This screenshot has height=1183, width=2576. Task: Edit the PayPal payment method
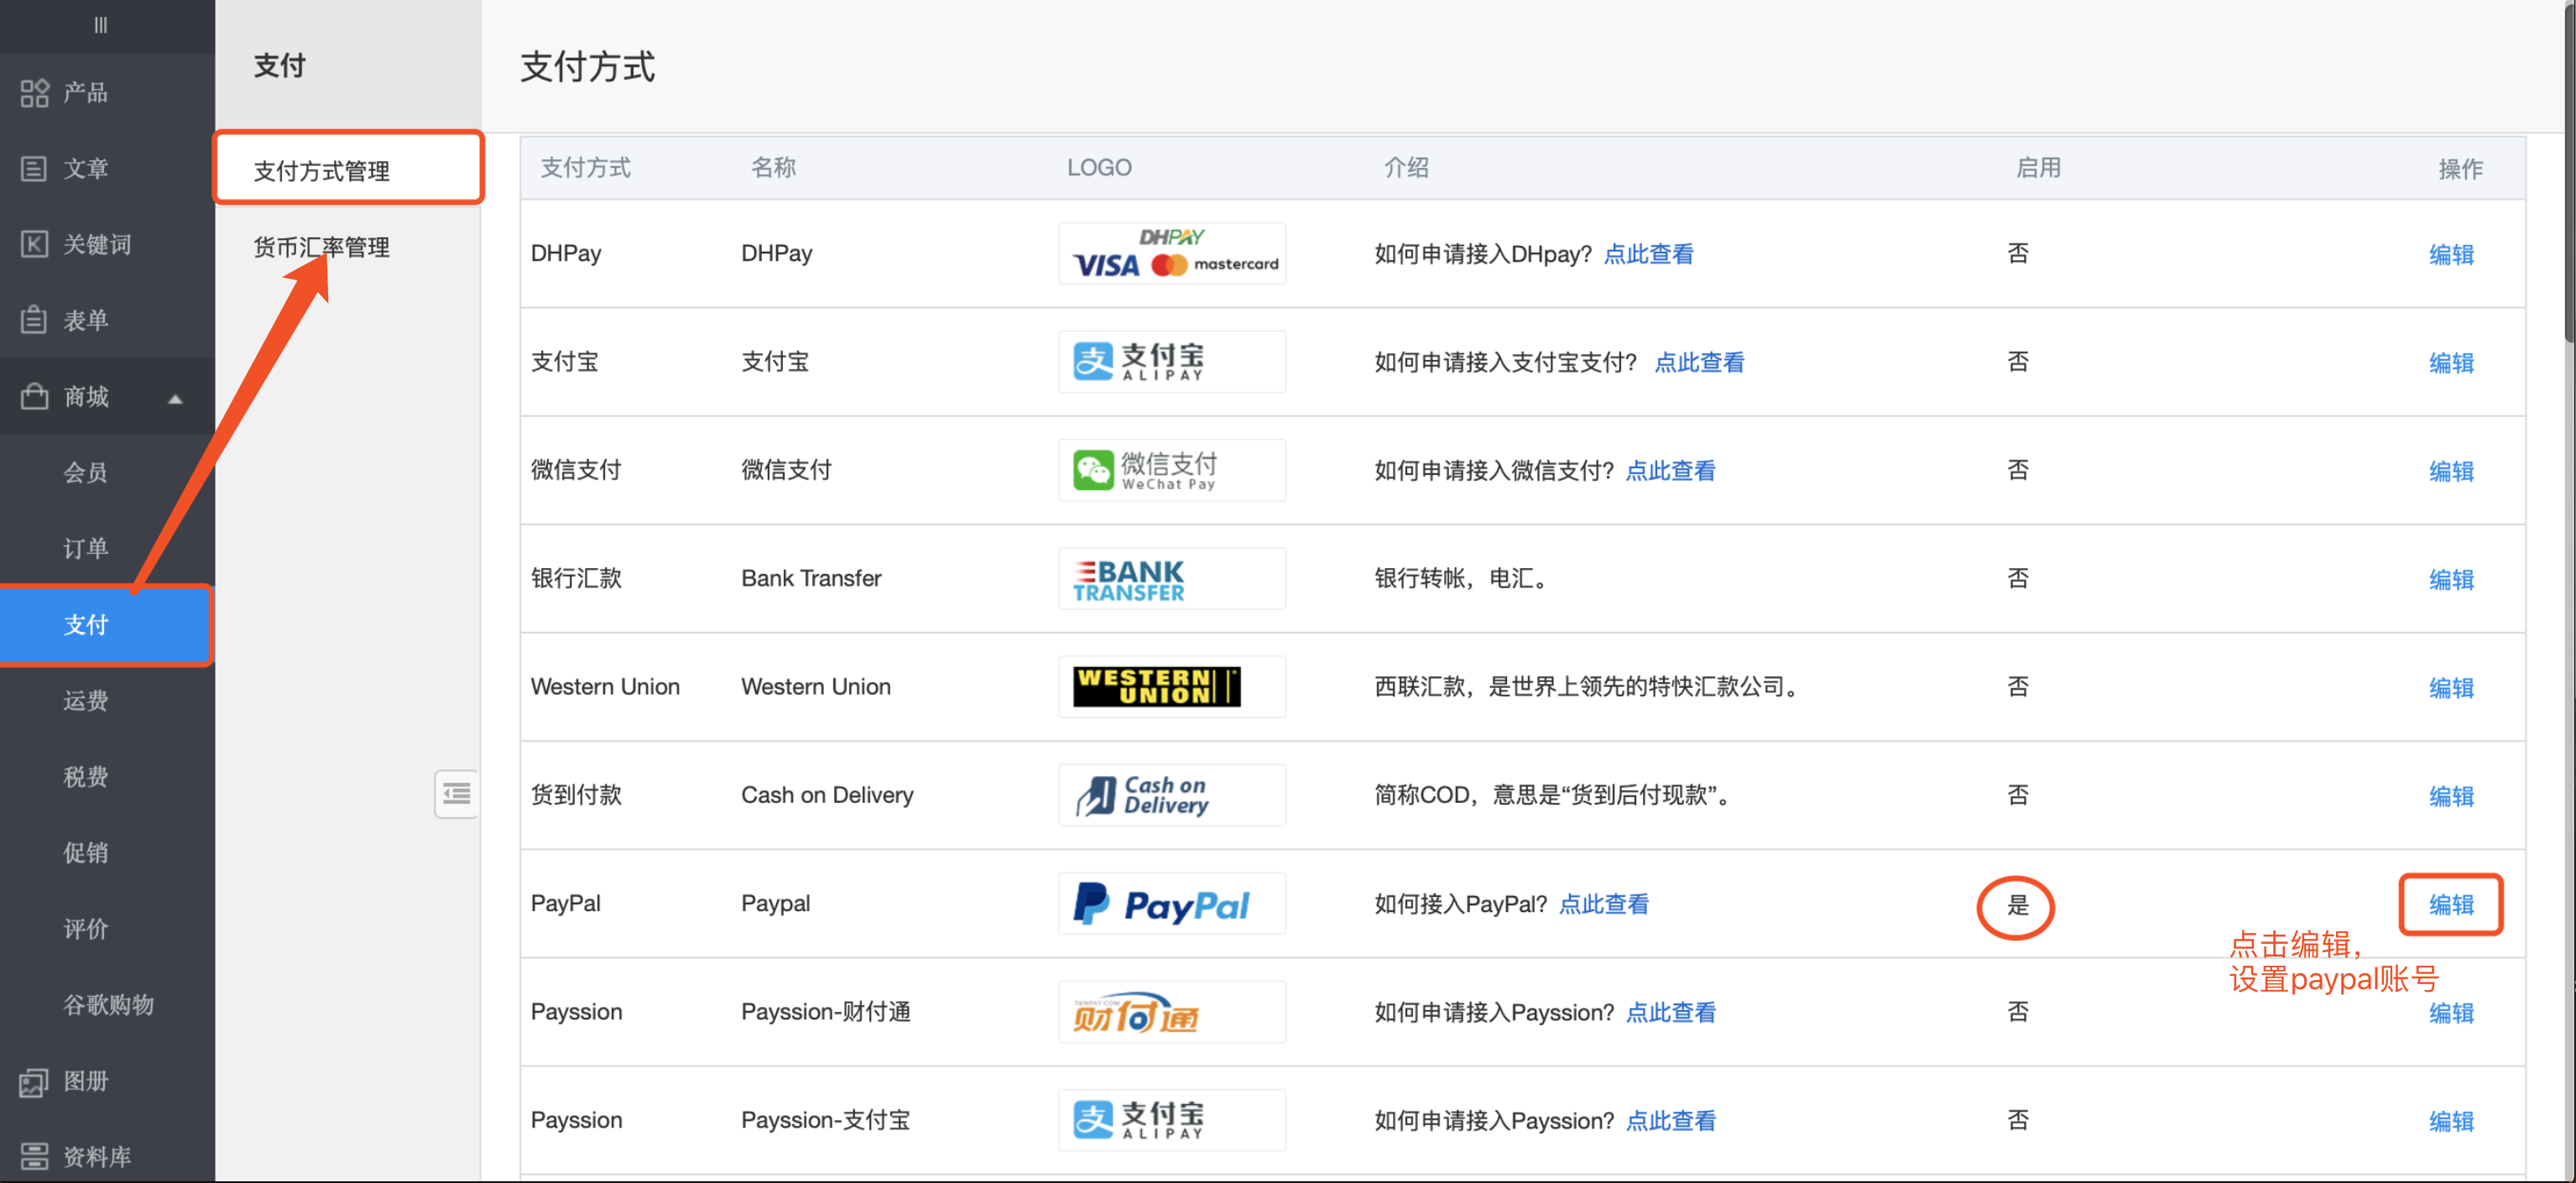click(2451, 904)
